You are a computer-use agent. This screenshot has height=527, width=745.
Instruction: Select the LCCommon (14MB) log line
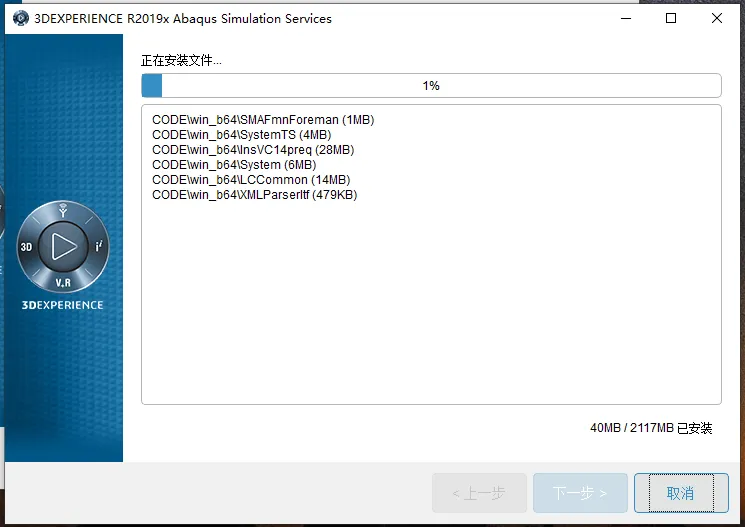pyautogui.click(x=251, y=180)
